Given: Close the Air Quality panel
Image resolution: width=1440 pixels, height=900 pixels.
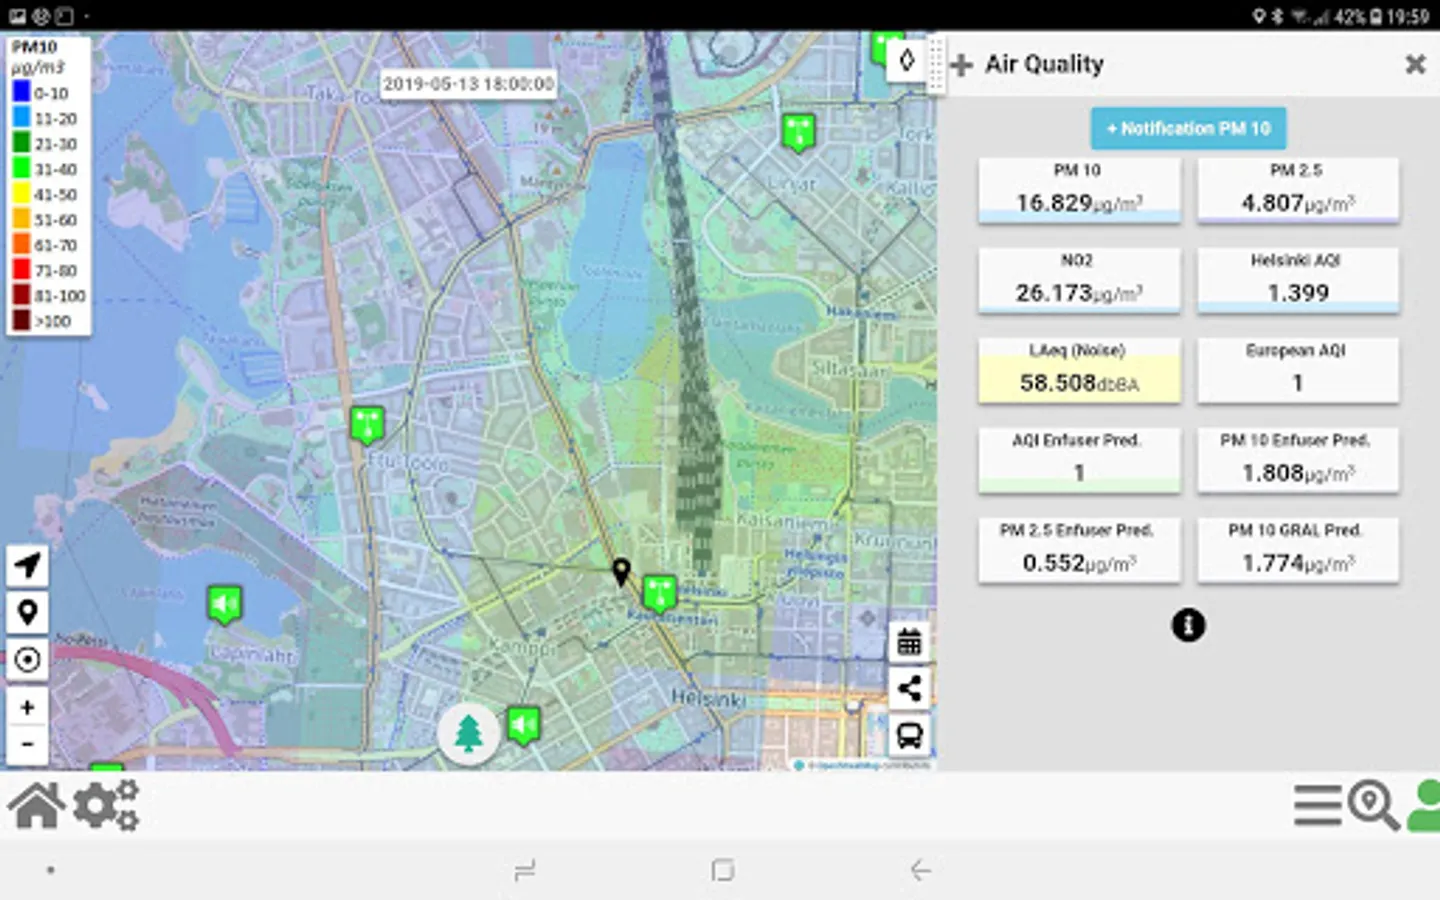Looking at the screenshot, I should pyautogui.click(x=1415, y=65).
